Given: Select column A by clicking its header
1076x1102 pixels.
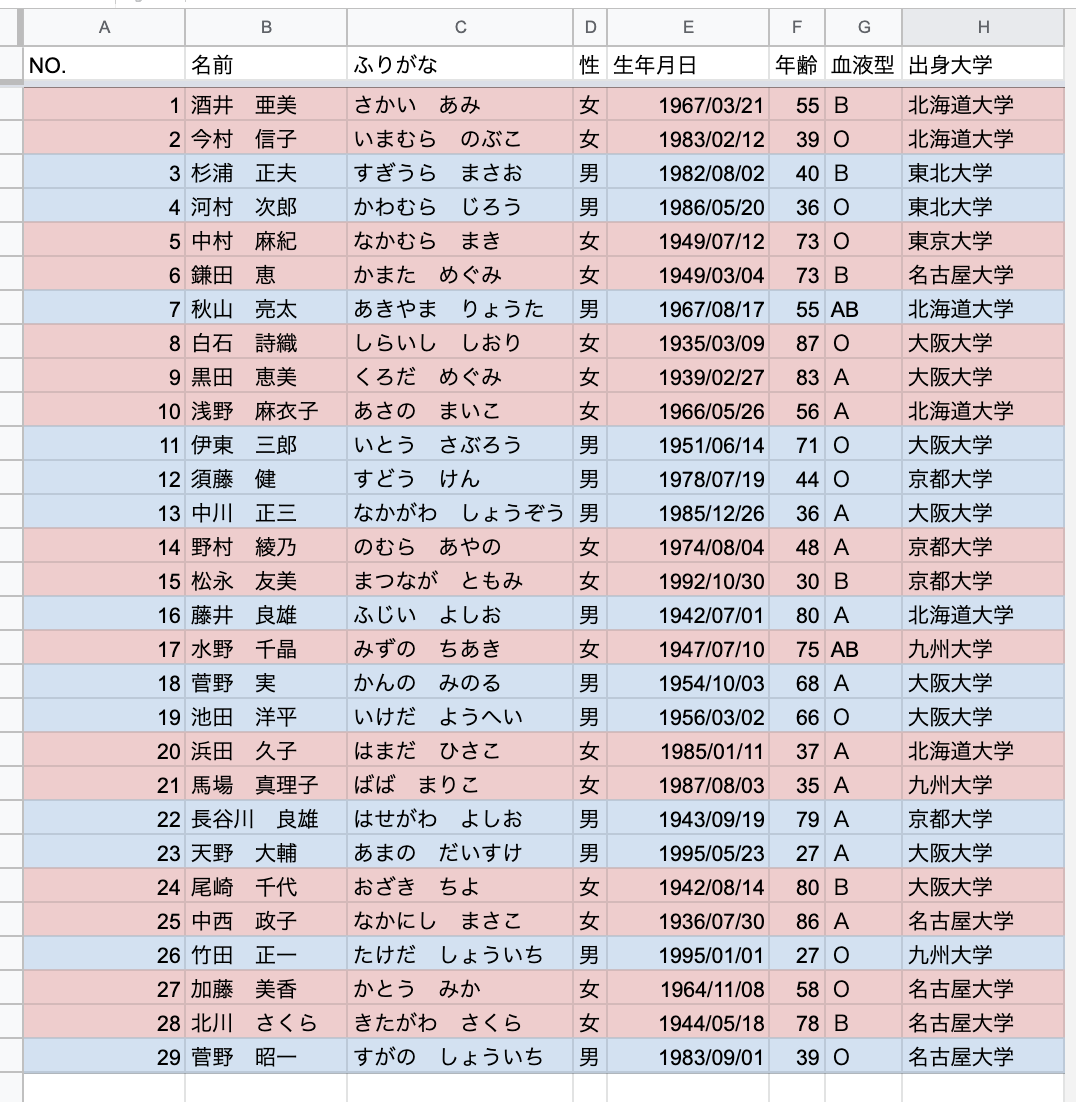Looking at the screenshot, I should [103, 27].
